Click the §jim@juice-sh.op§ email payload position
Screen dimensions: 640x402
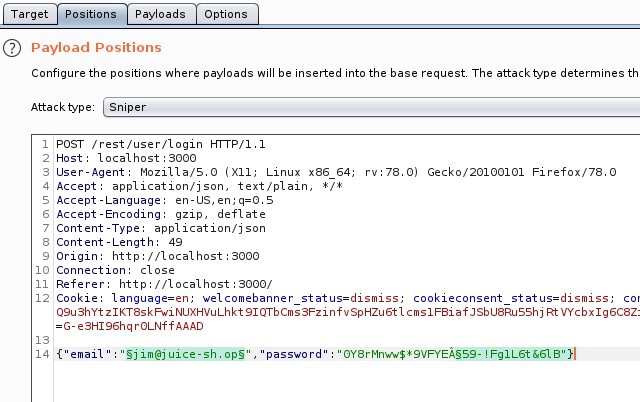(185, 354)
